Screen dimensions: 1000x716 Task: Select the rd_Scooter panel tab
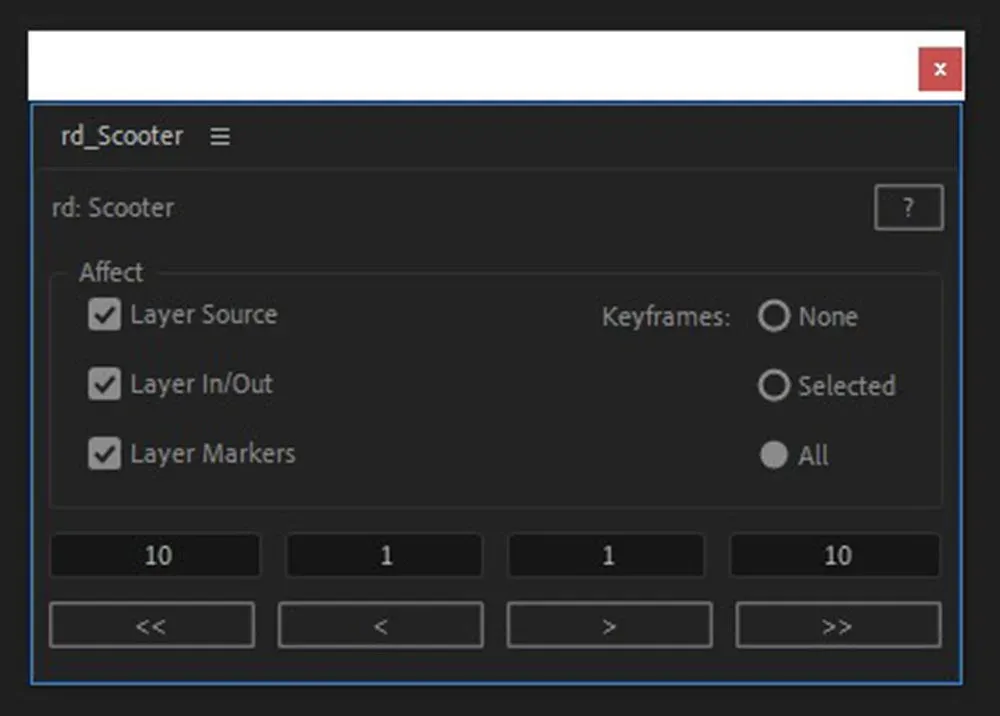tap(122, 136)
